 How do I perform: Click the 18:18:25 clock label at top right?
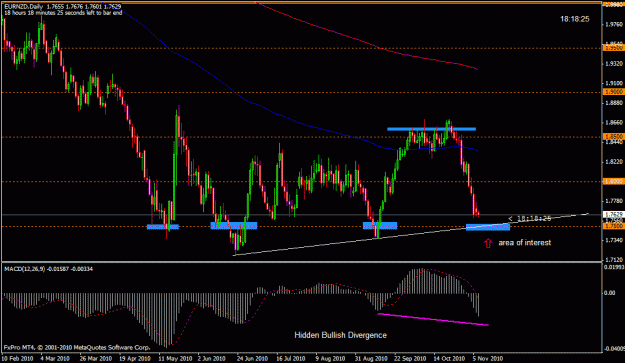[574, 19]
